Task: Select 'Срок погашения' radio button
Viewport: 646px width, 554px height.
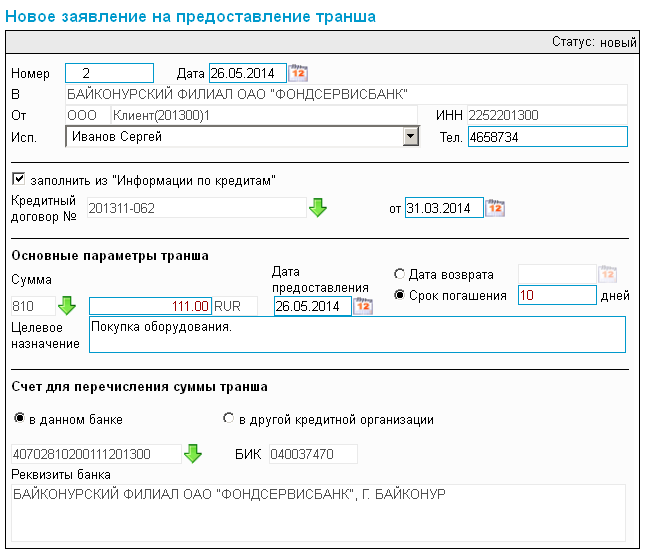Action: [399, 295]
